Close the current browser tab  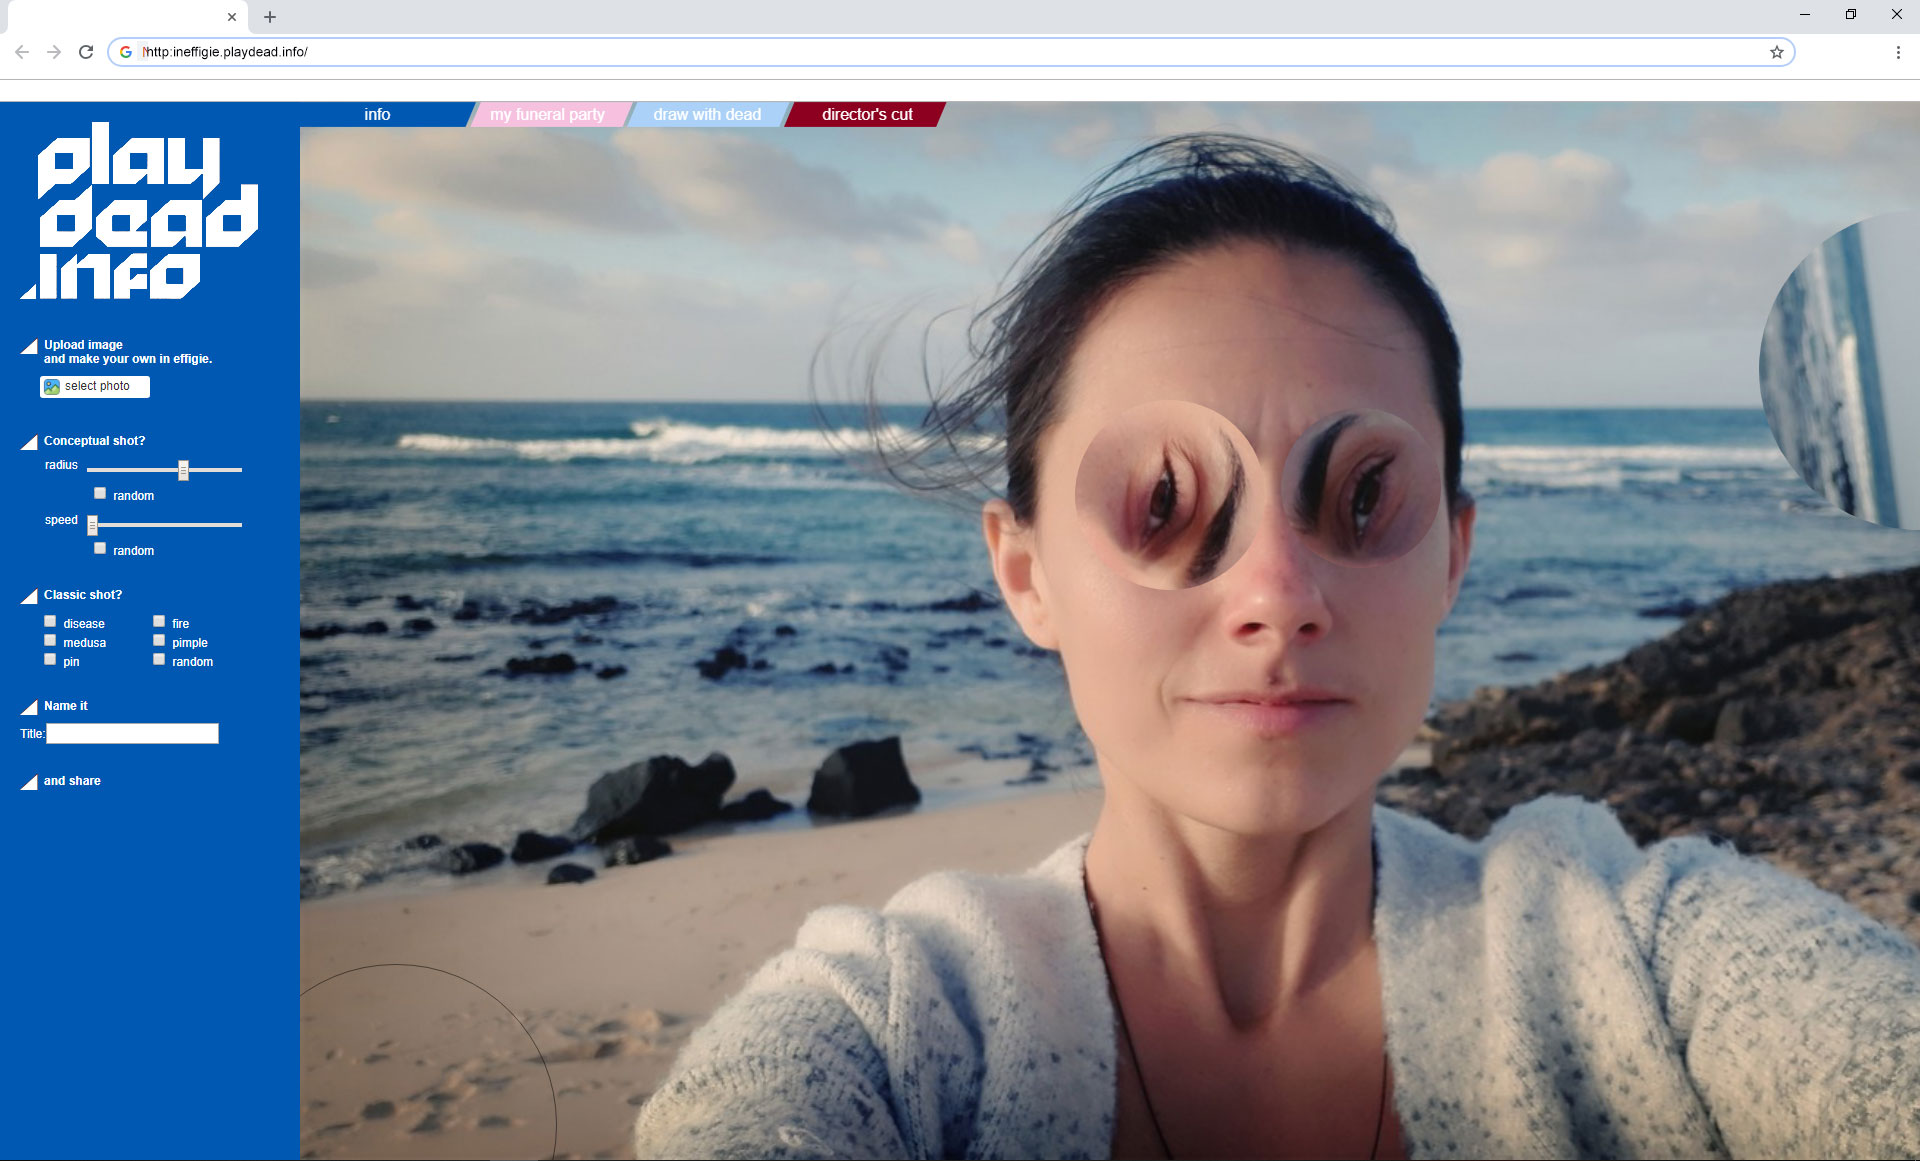232,17
